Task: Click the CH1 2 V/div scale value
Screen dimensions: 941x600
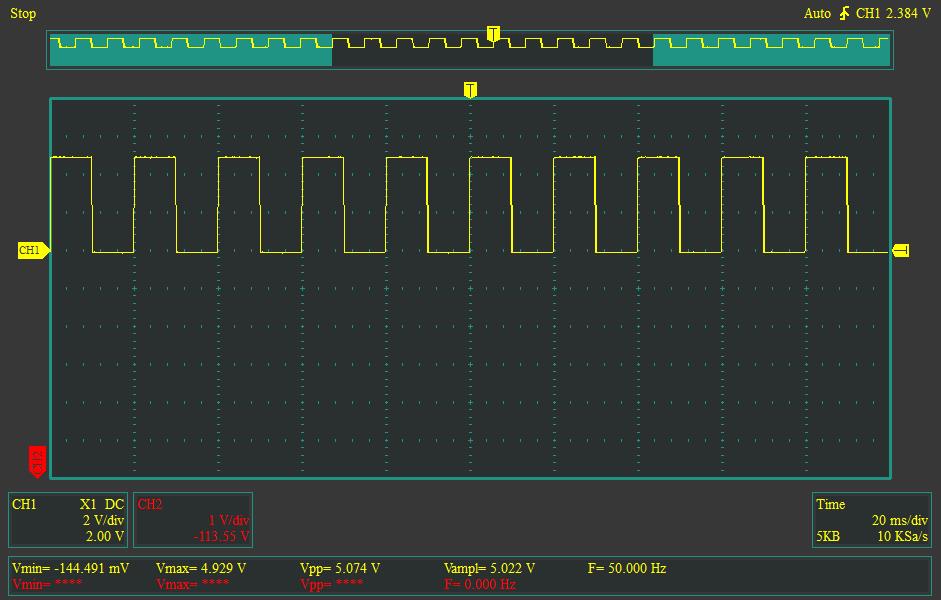Action: click(103, 521)
